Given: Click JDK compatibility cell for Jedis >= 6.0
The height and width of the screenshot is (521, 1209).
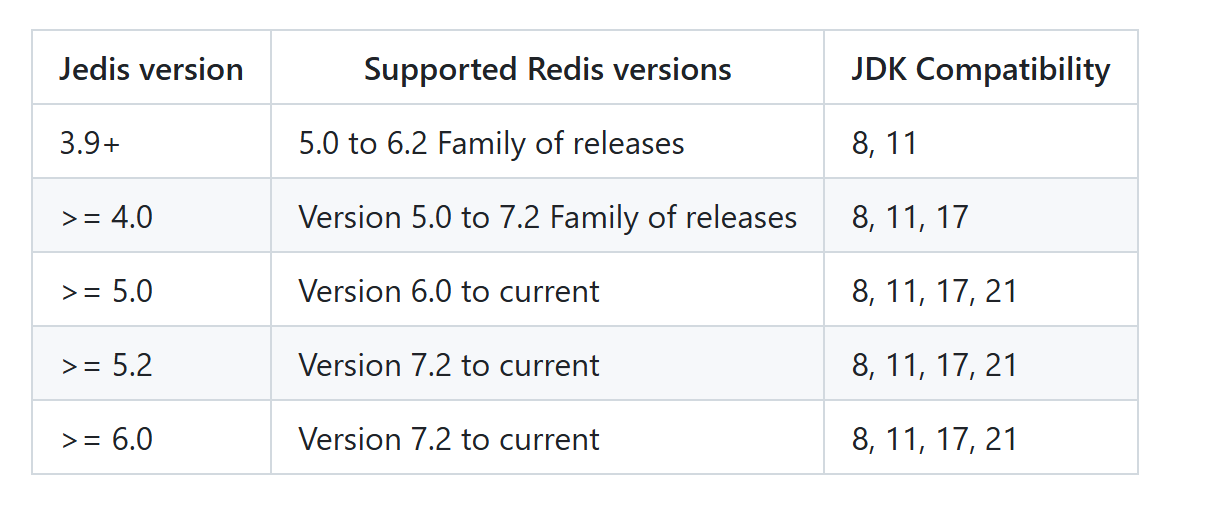Looking at the screenshot, I should tap(934, 439).
